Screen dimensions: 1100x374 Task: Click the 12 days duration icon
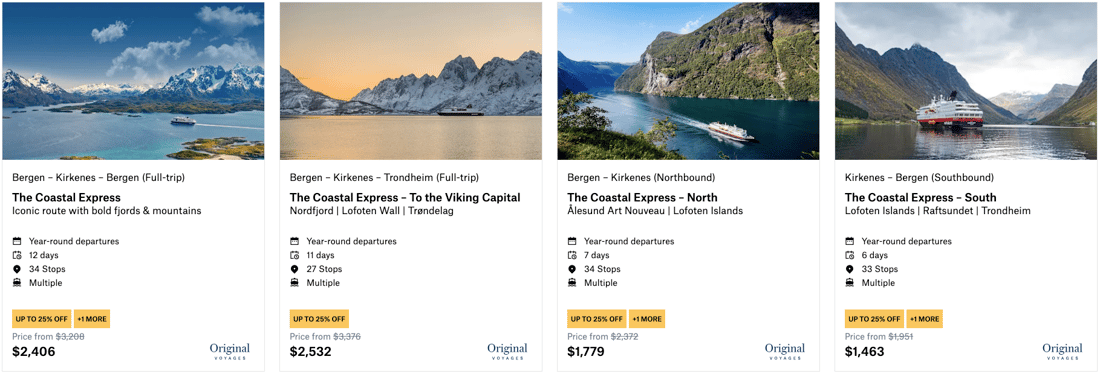(18, 255)
